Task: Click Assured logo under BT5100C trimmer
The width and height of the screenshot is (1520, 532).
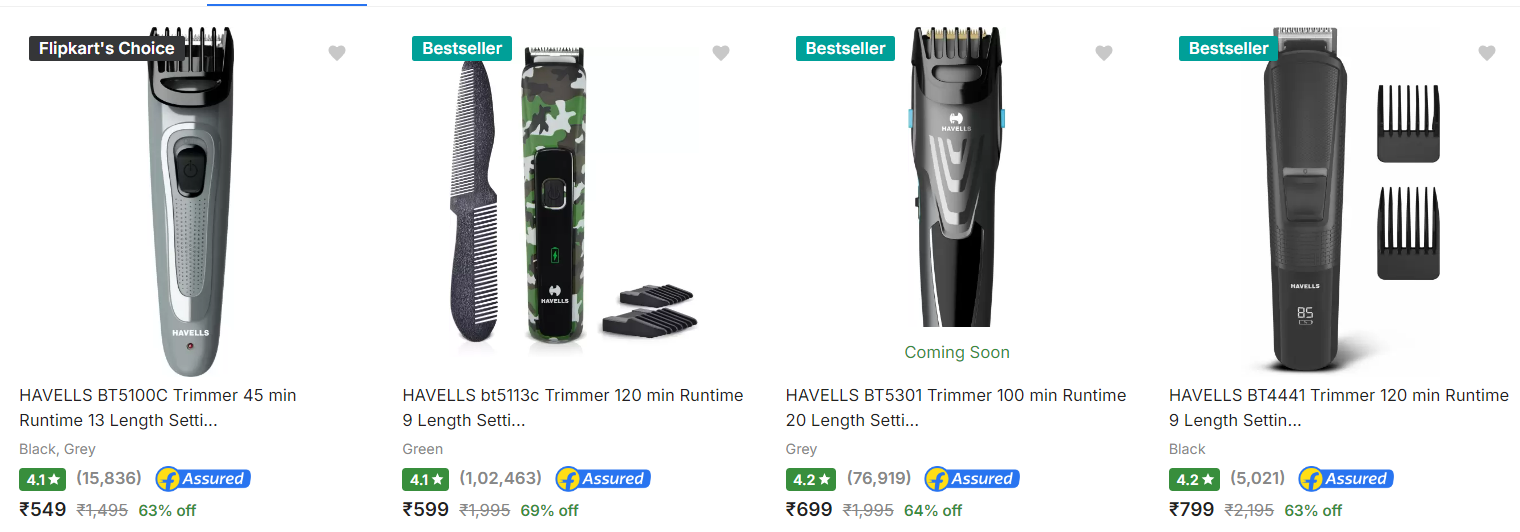Action: pos(201,479)
